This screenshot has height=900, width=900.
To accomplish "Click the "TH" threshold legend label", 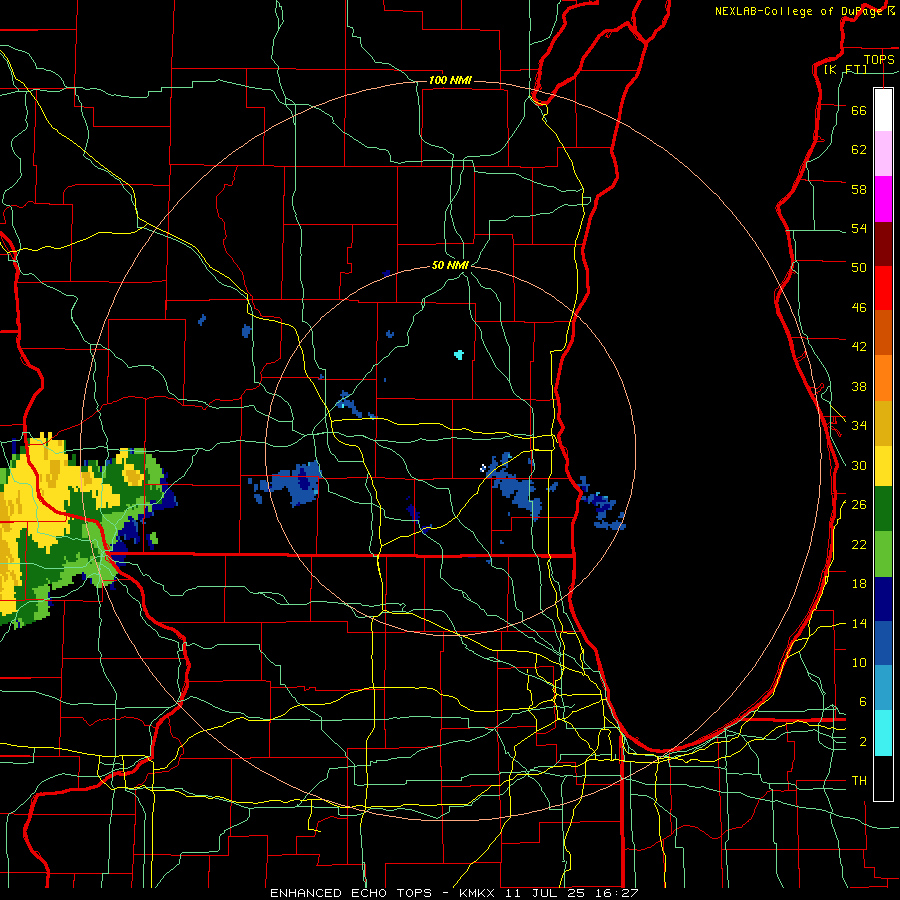I will tap(859, 781).
